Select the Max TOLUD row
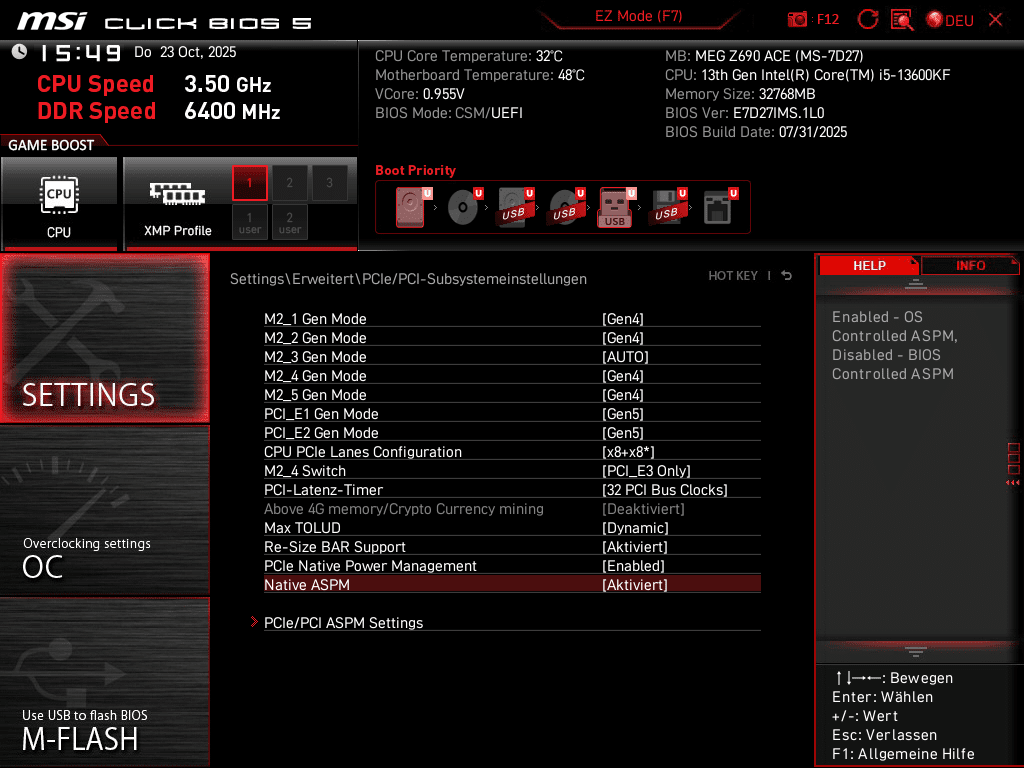 pos(512,528)
